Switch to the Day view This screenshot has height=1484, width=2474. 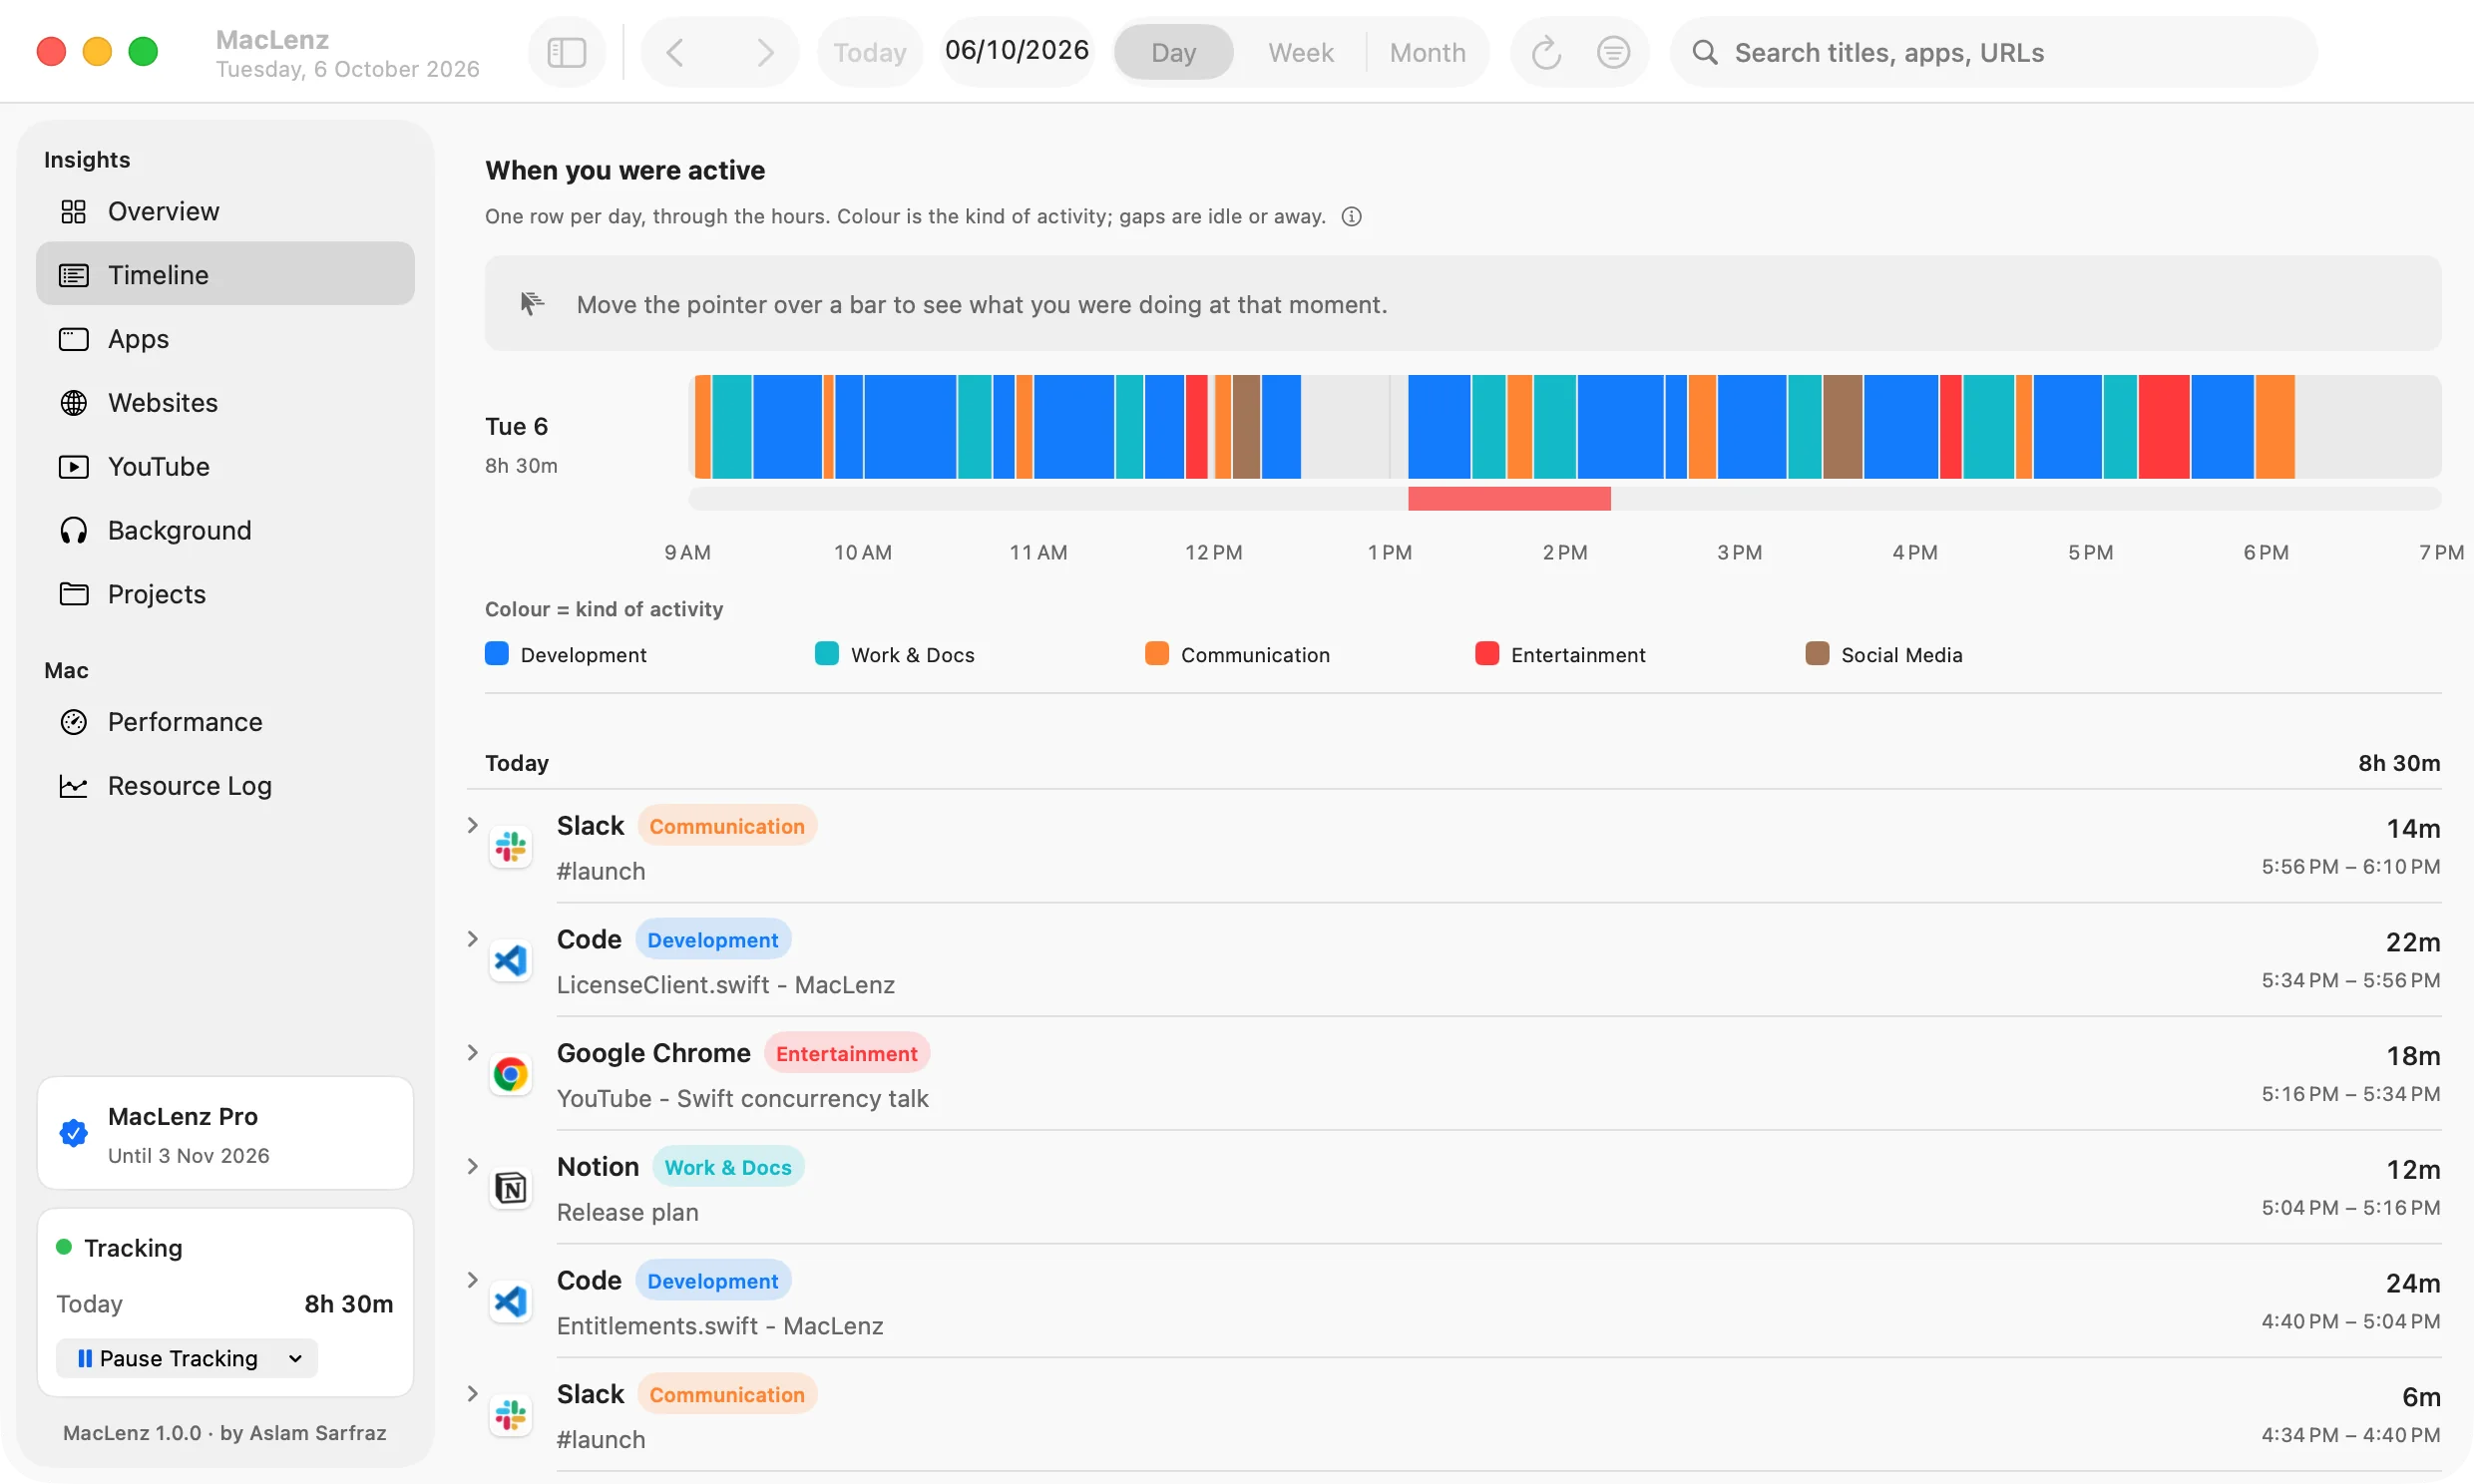pyautogui.click(x=1173, y=52)
